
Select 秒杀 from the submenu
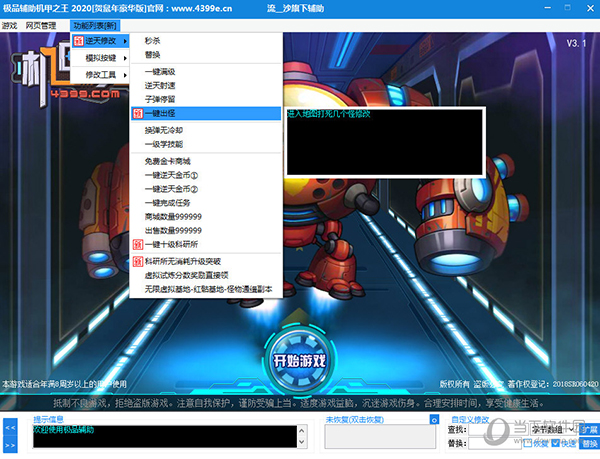152,41
